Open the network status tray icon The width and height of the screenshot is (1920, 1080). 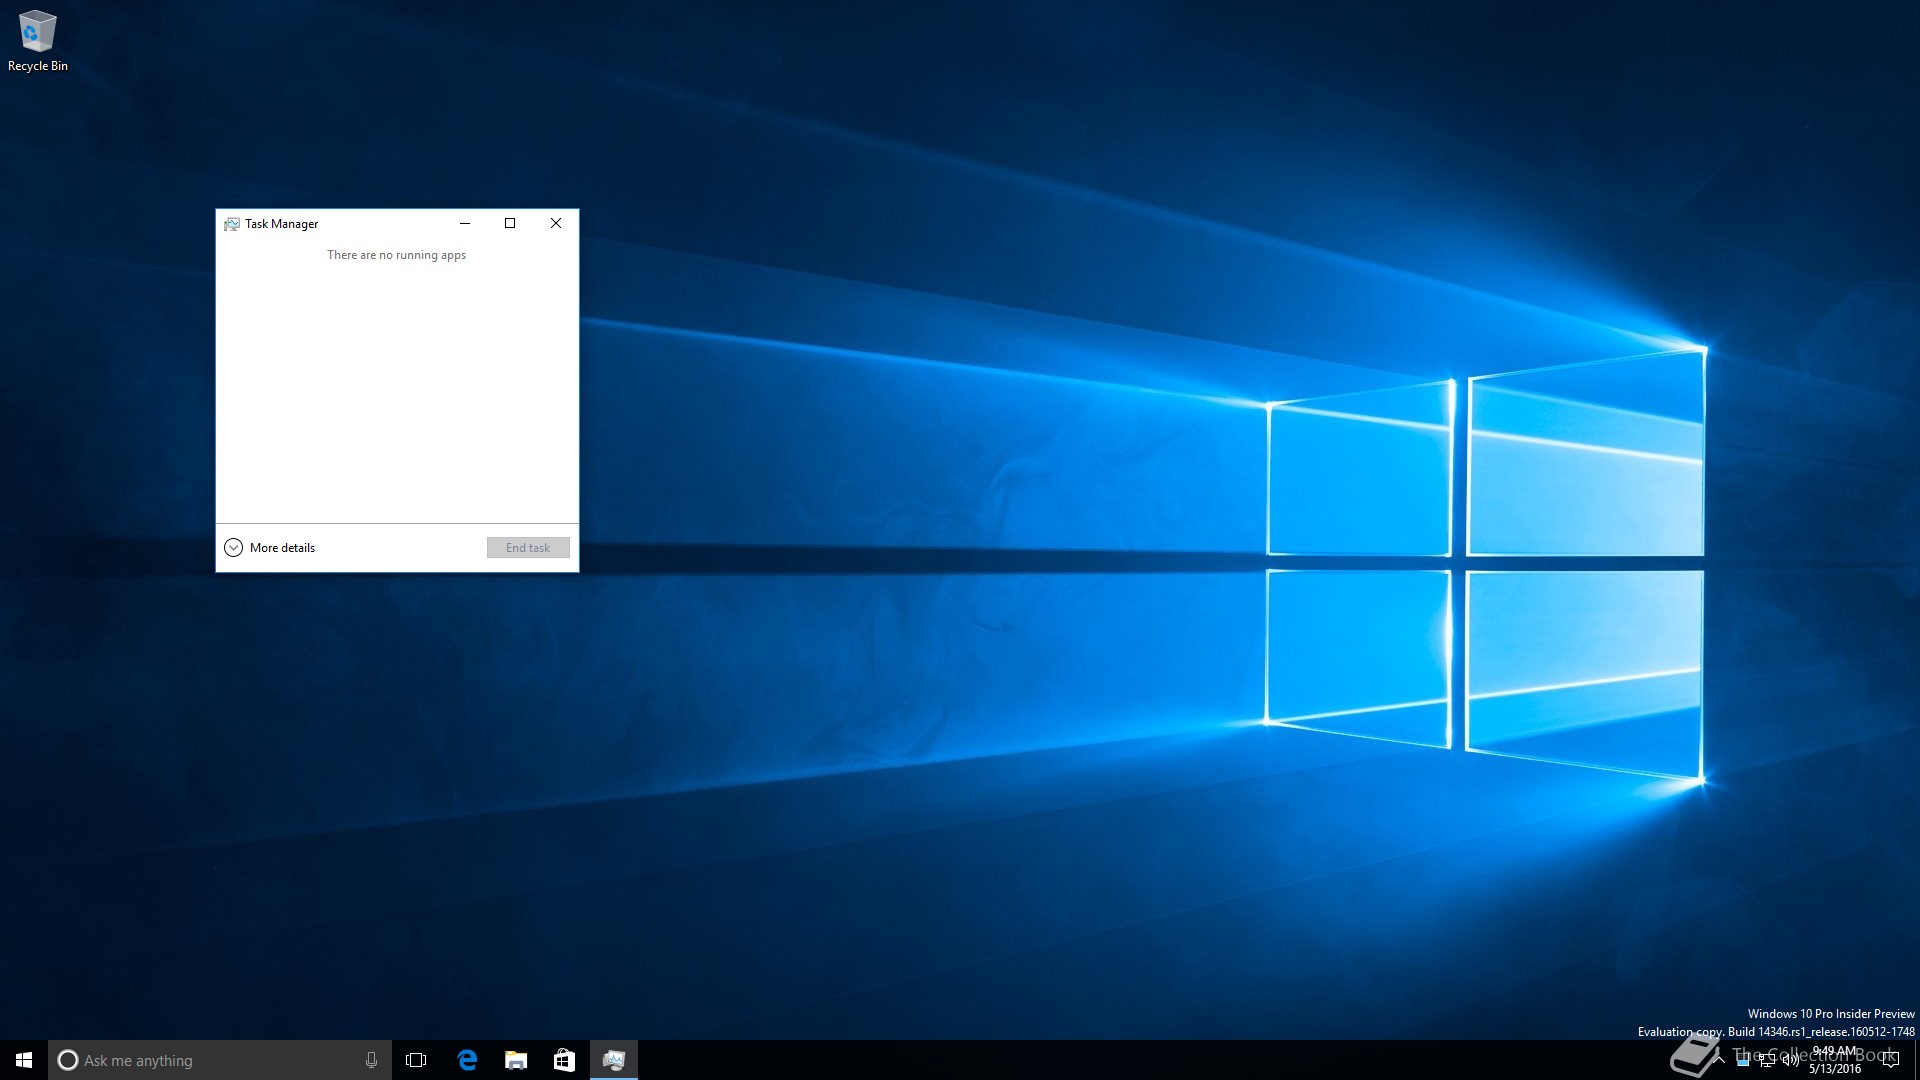[1767, 1061]
